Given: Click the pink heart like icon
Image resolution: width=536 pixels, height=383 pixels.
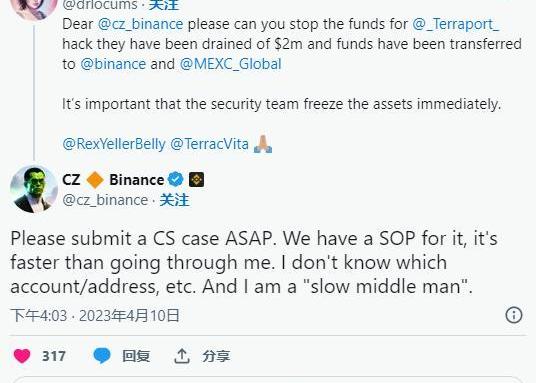Looking at the screenshot, I should tap(22, 356).
